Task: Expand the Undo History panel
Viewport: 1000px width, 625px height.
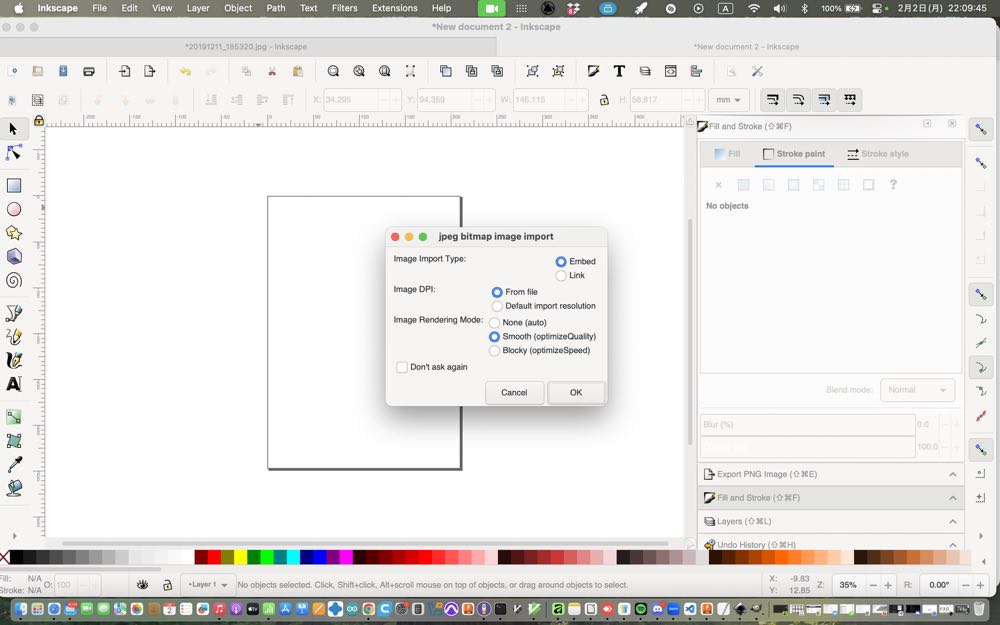Action: [831, 544]
